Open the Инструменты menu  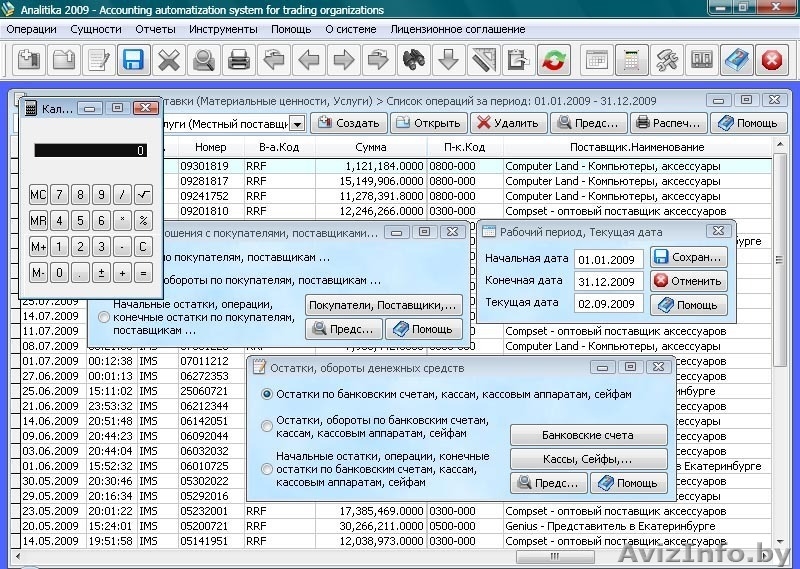[x=223, y=29]
